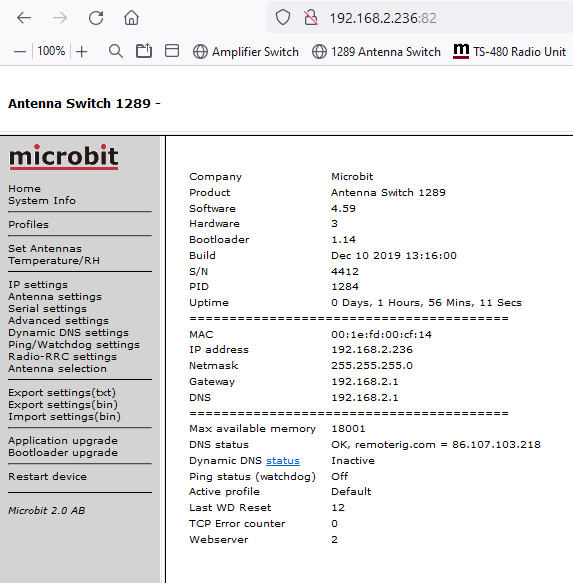The width and height of the screenshot is (573, 583).
Task: Zoom in with the plus button
Action: click(x=81, y=51)
